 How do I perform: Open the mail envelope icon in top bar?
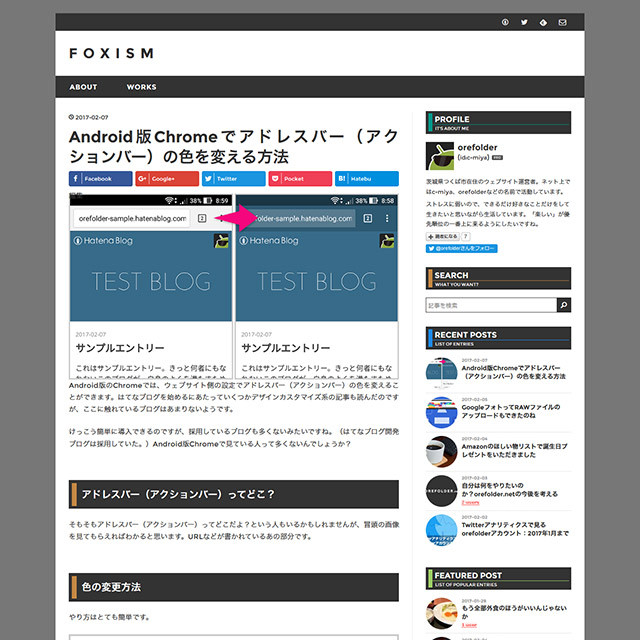[x=562, y=22]
